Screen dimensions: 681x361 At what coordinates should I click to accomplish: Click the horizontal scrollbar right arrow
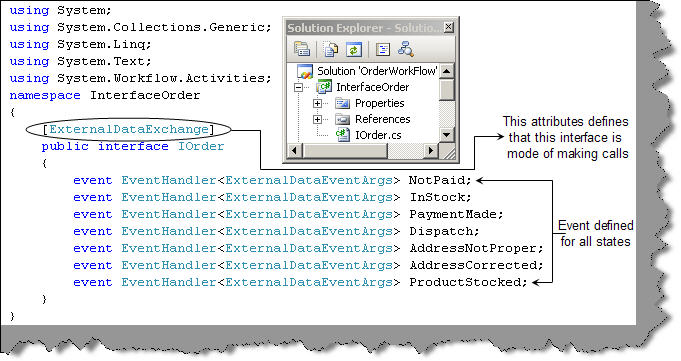point(431,151)
